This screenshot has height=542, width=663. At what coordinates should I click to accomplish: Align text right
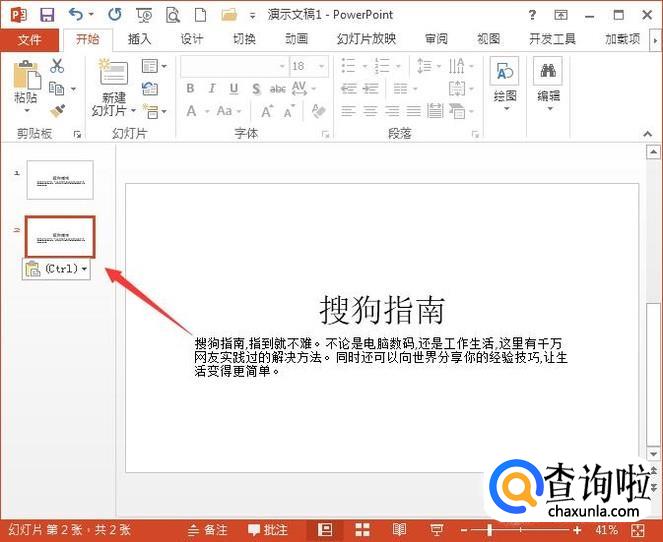(392, 112)
